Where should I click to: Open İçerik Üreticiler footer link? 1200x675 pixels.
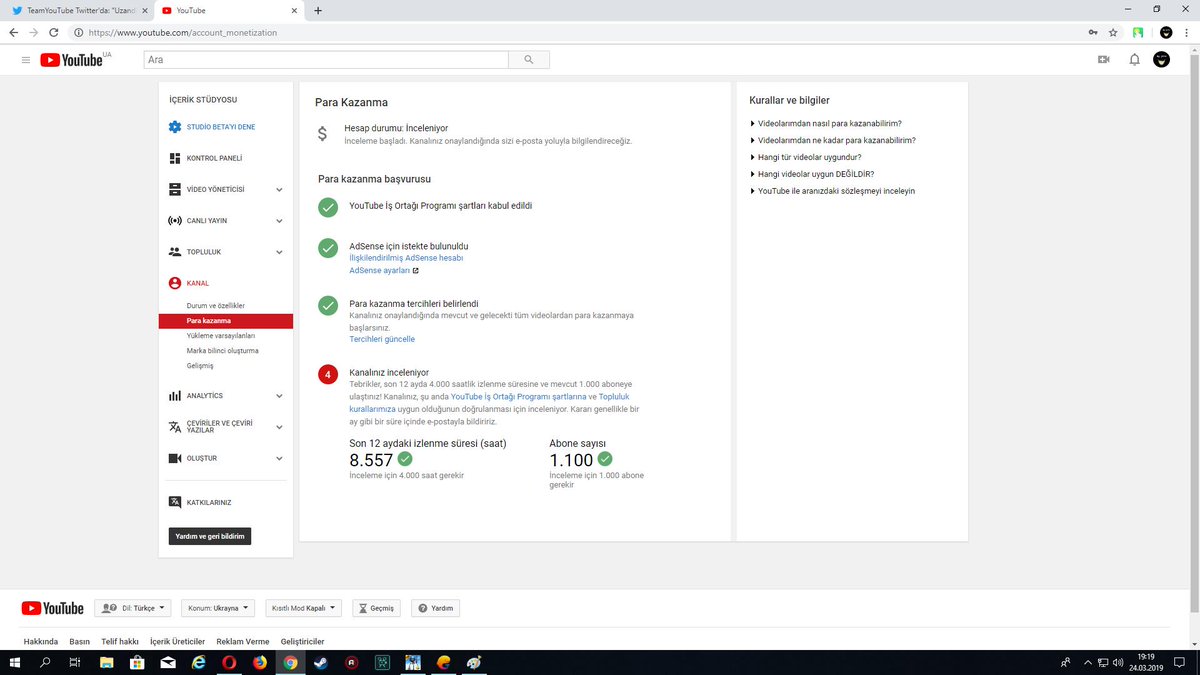tap(177, 641)
